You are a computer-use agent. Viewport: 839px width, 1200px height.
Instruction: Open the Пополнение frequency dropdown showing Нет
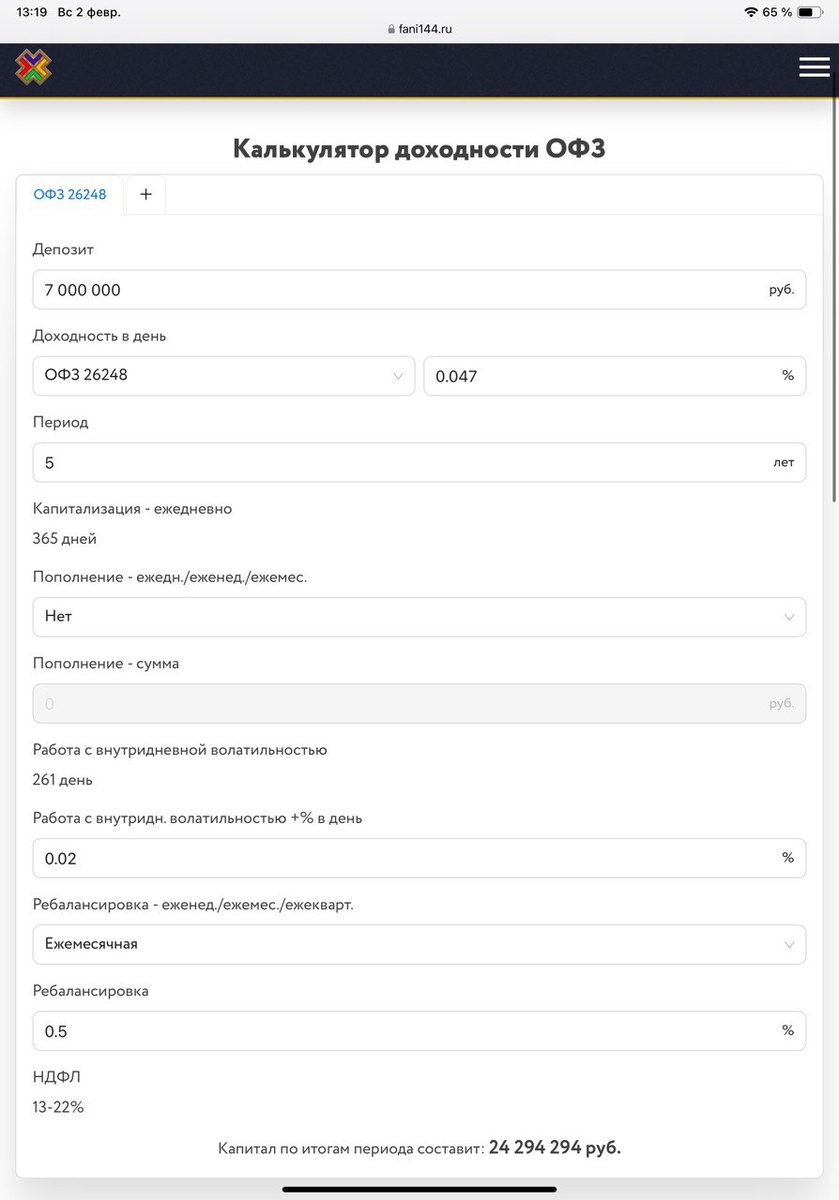tap(419, 617)
